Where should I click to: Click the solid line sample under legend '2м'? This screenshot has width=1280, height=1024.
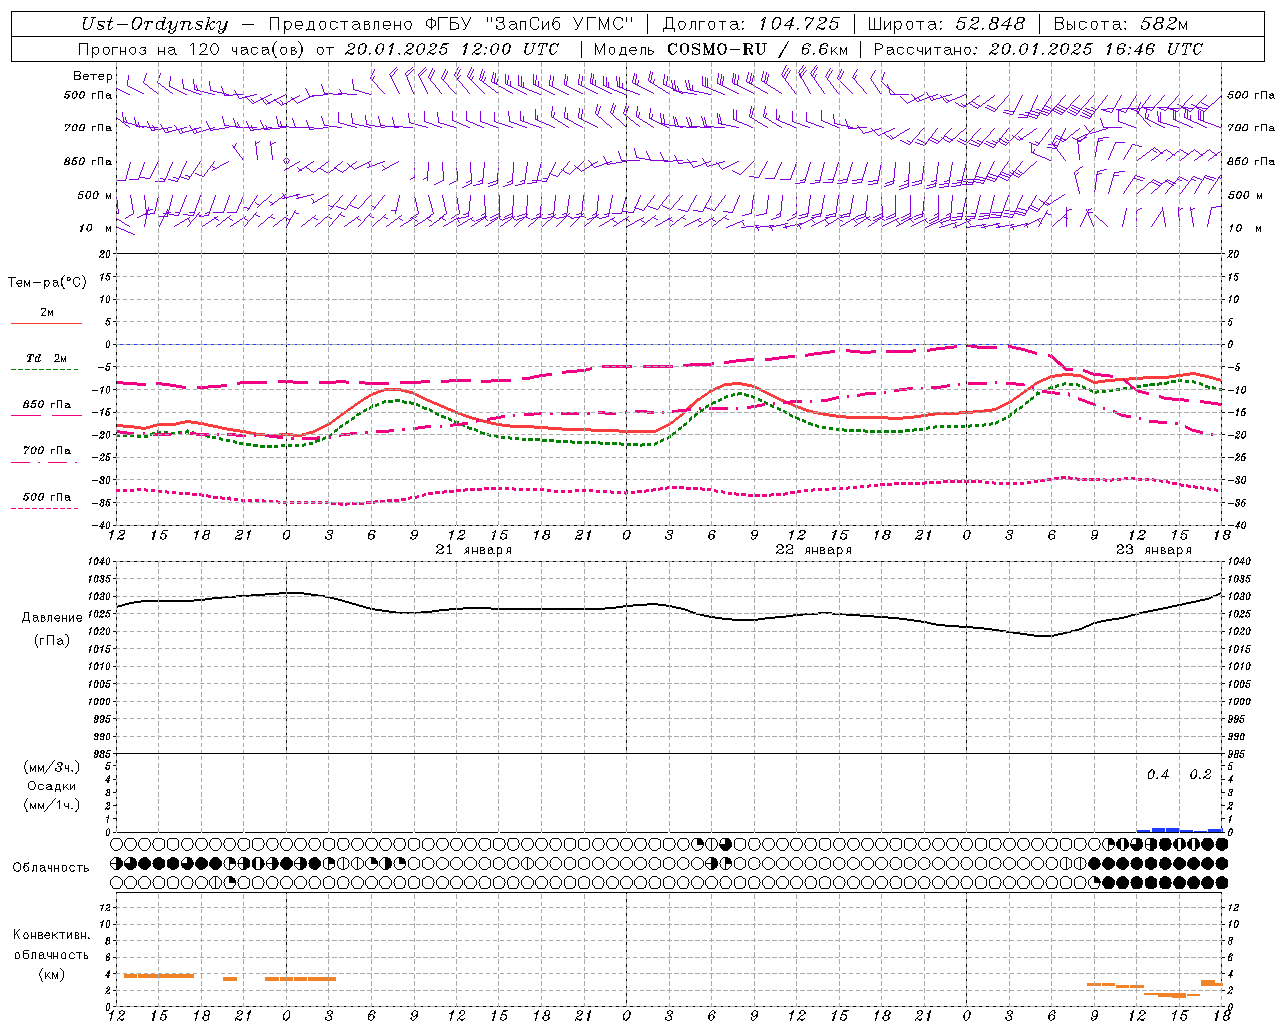coord(46,324)
